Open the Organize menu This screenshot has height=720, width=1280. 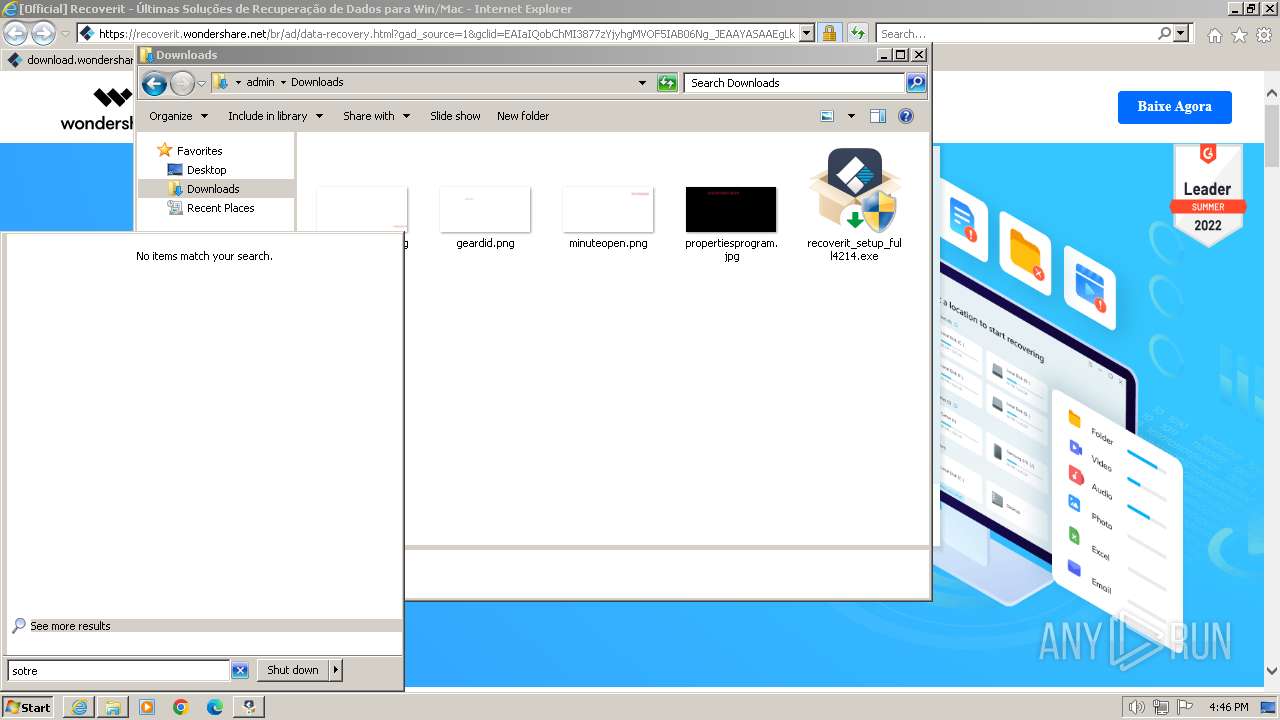pyautogui.click(x=178, y=116)
